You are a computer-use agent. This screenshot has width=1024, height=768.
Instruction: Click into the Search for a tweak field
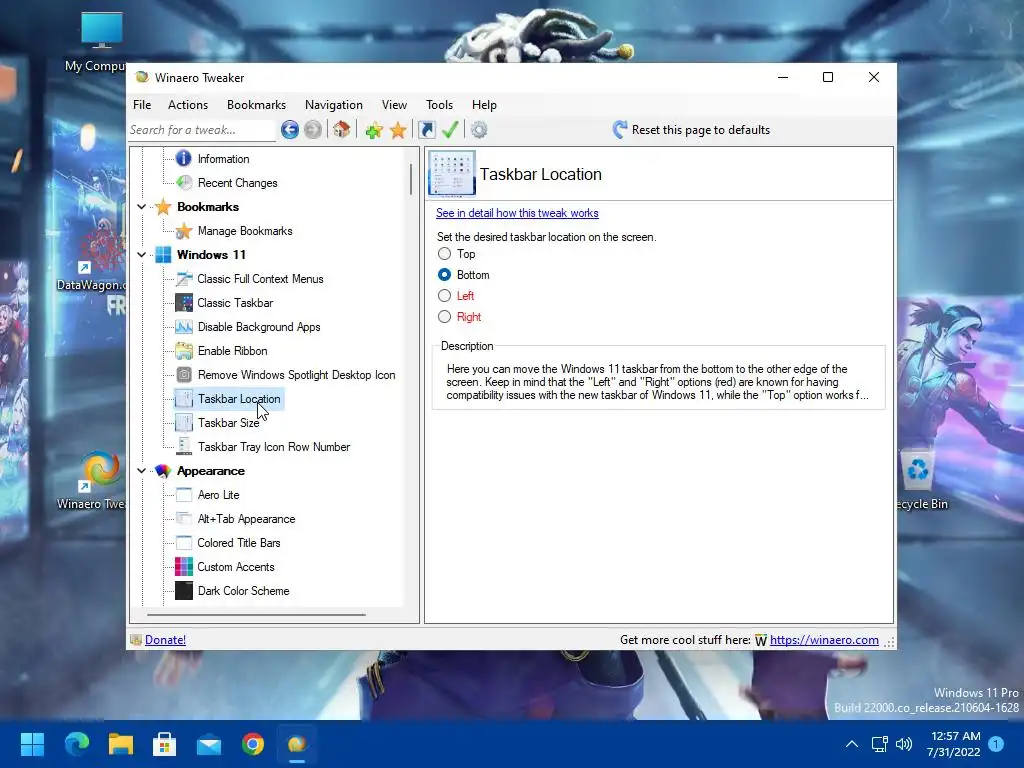(x=202, y=130)
